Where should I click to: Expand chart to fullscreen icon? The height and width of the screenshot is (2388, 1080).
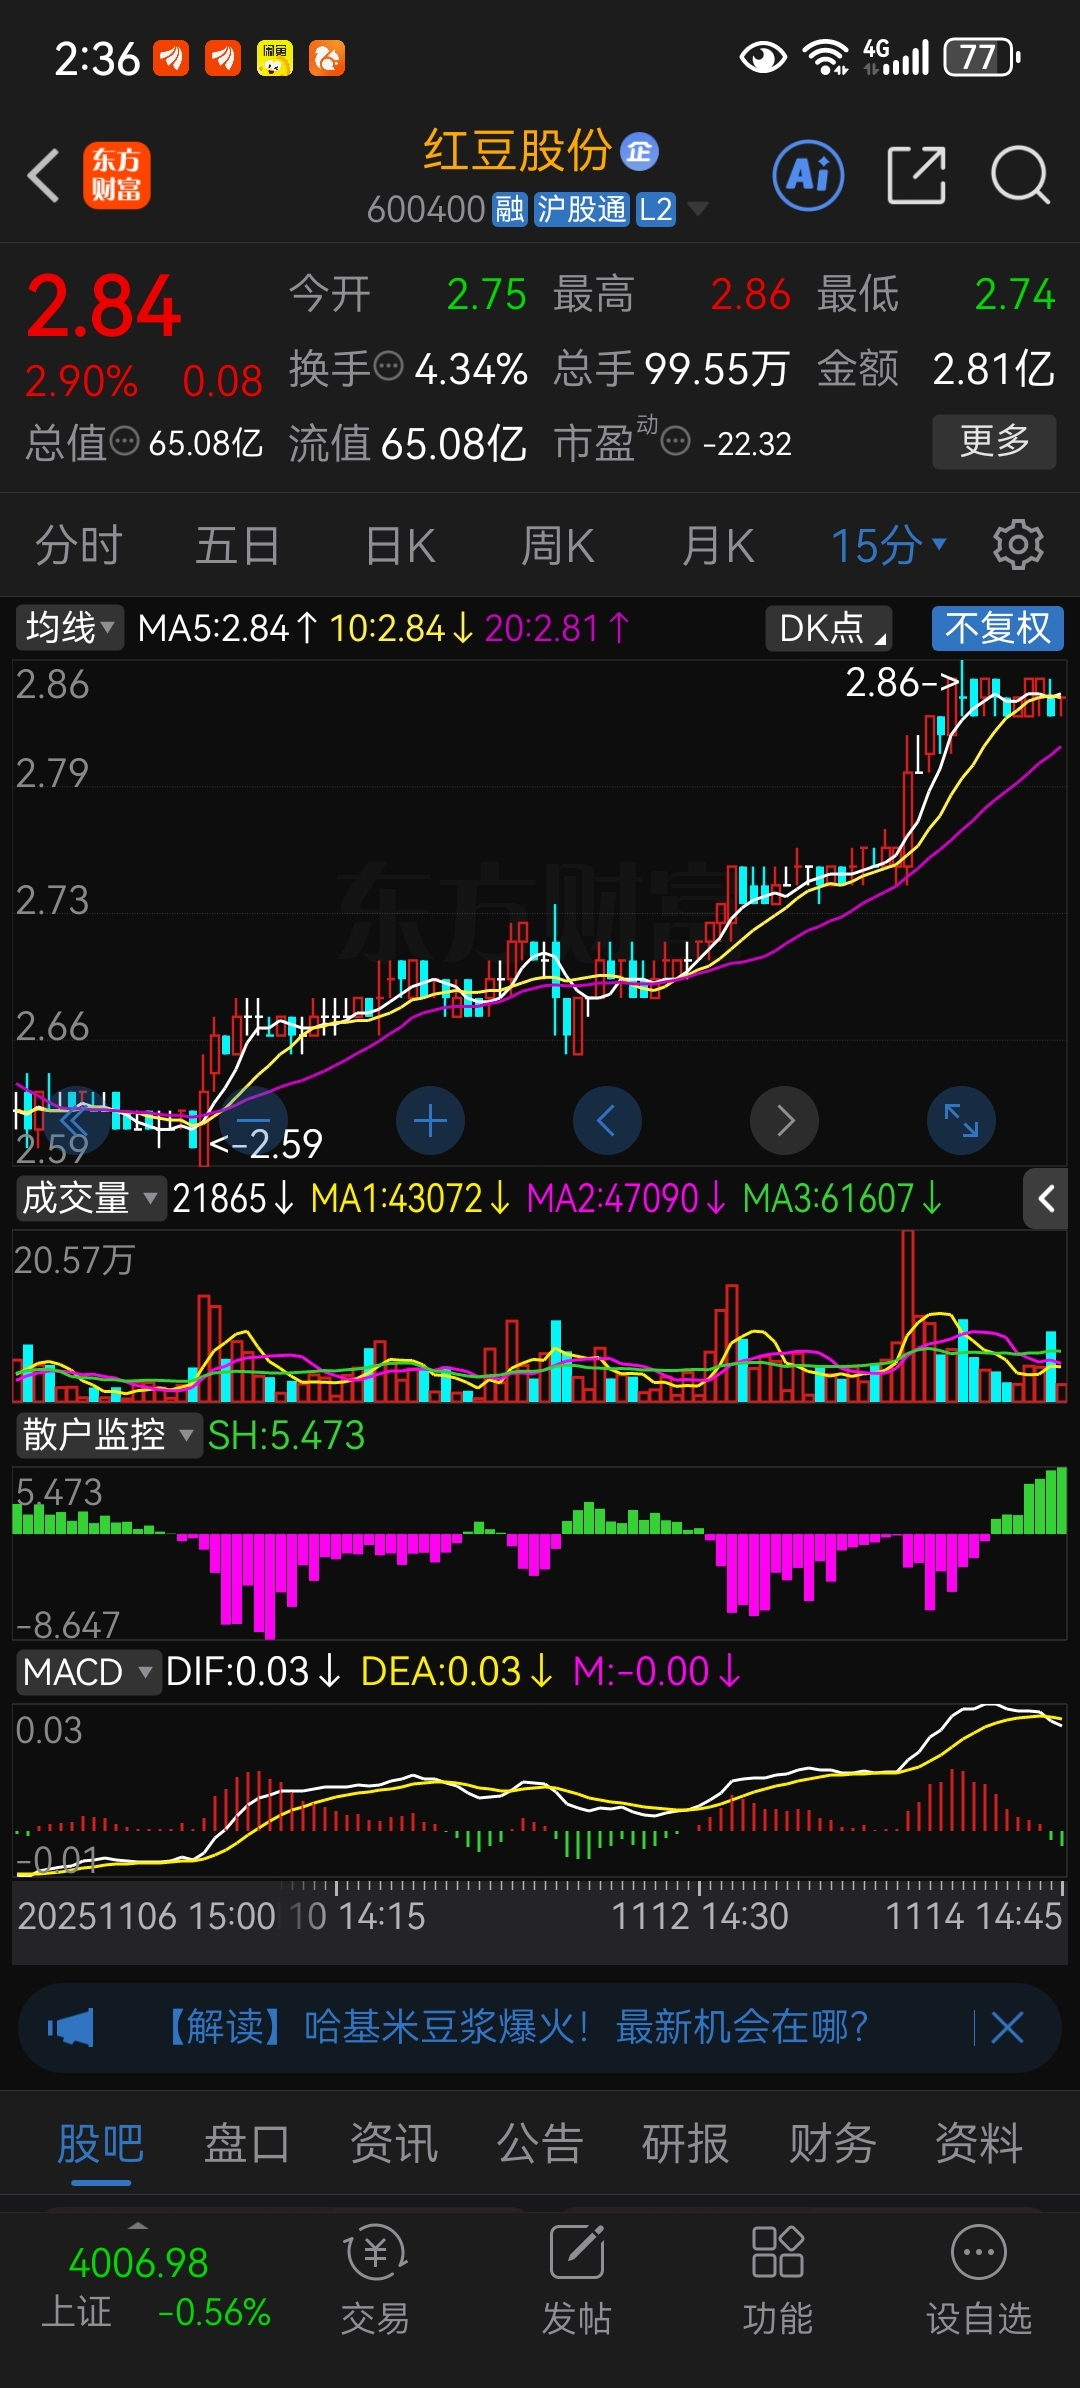click(962, 1120)
